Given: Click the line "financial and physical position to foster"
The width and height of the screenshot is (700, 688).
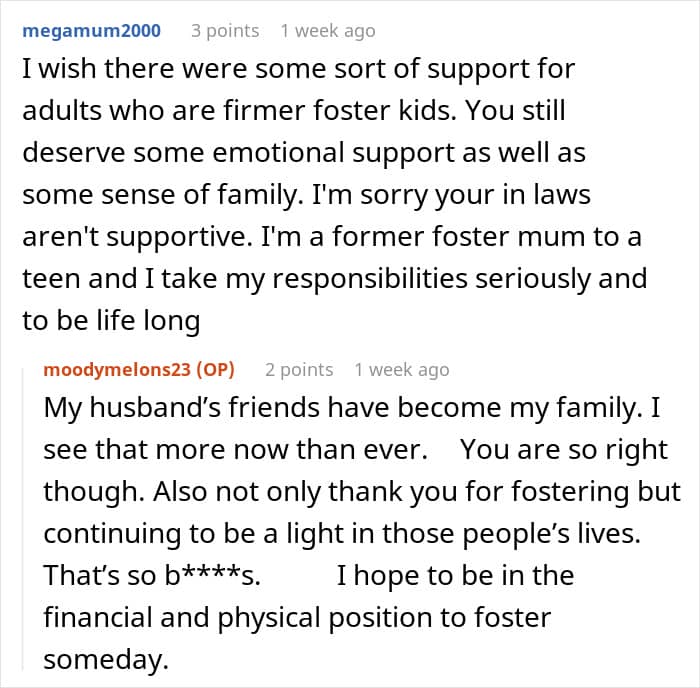Looking at the screenshot, I should pos(296,617).
